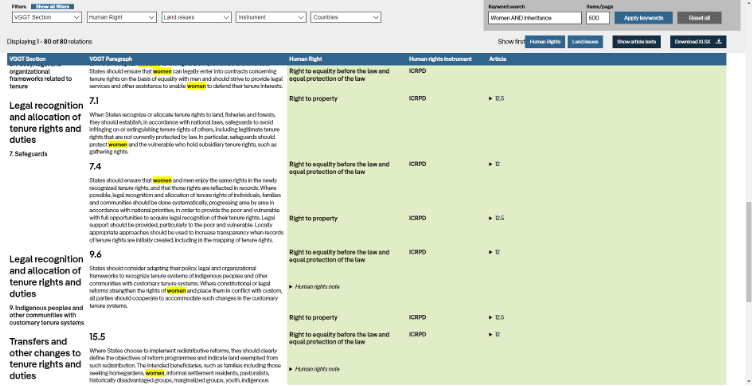Open the VGGT Section filter dropdown

pos(47,17)
